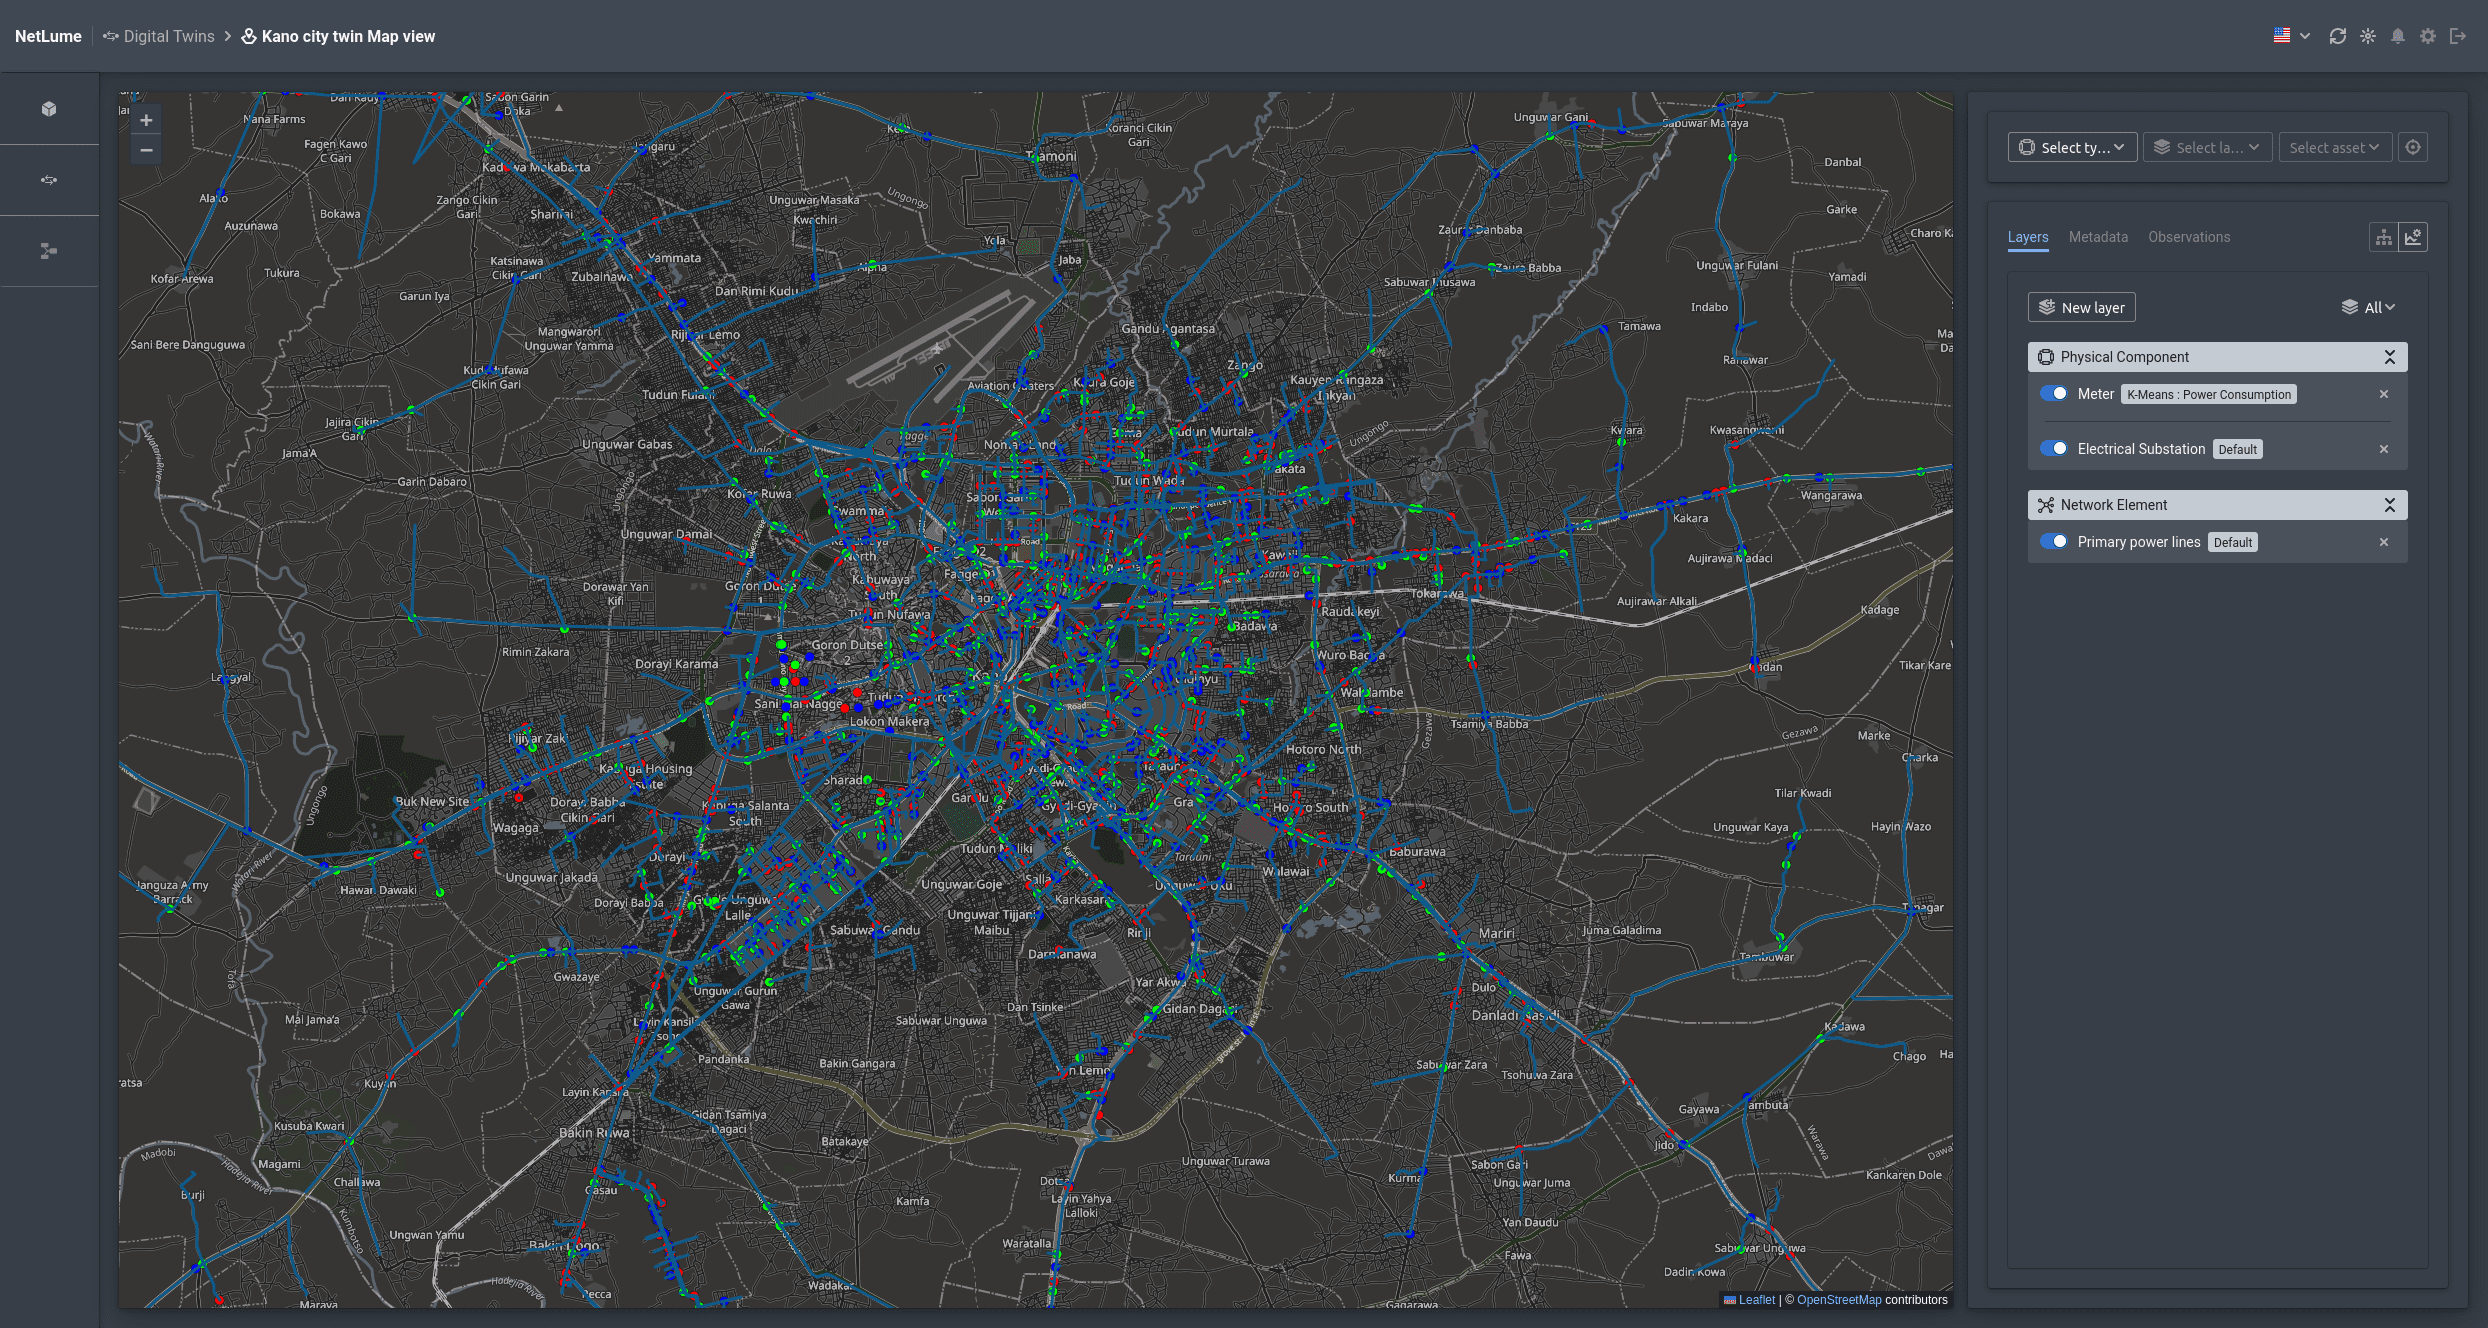Image resolution: width=2488 pixels, height=1328 pixels.
Task: Click the New layer button
Action: [x=2081, y=307]
